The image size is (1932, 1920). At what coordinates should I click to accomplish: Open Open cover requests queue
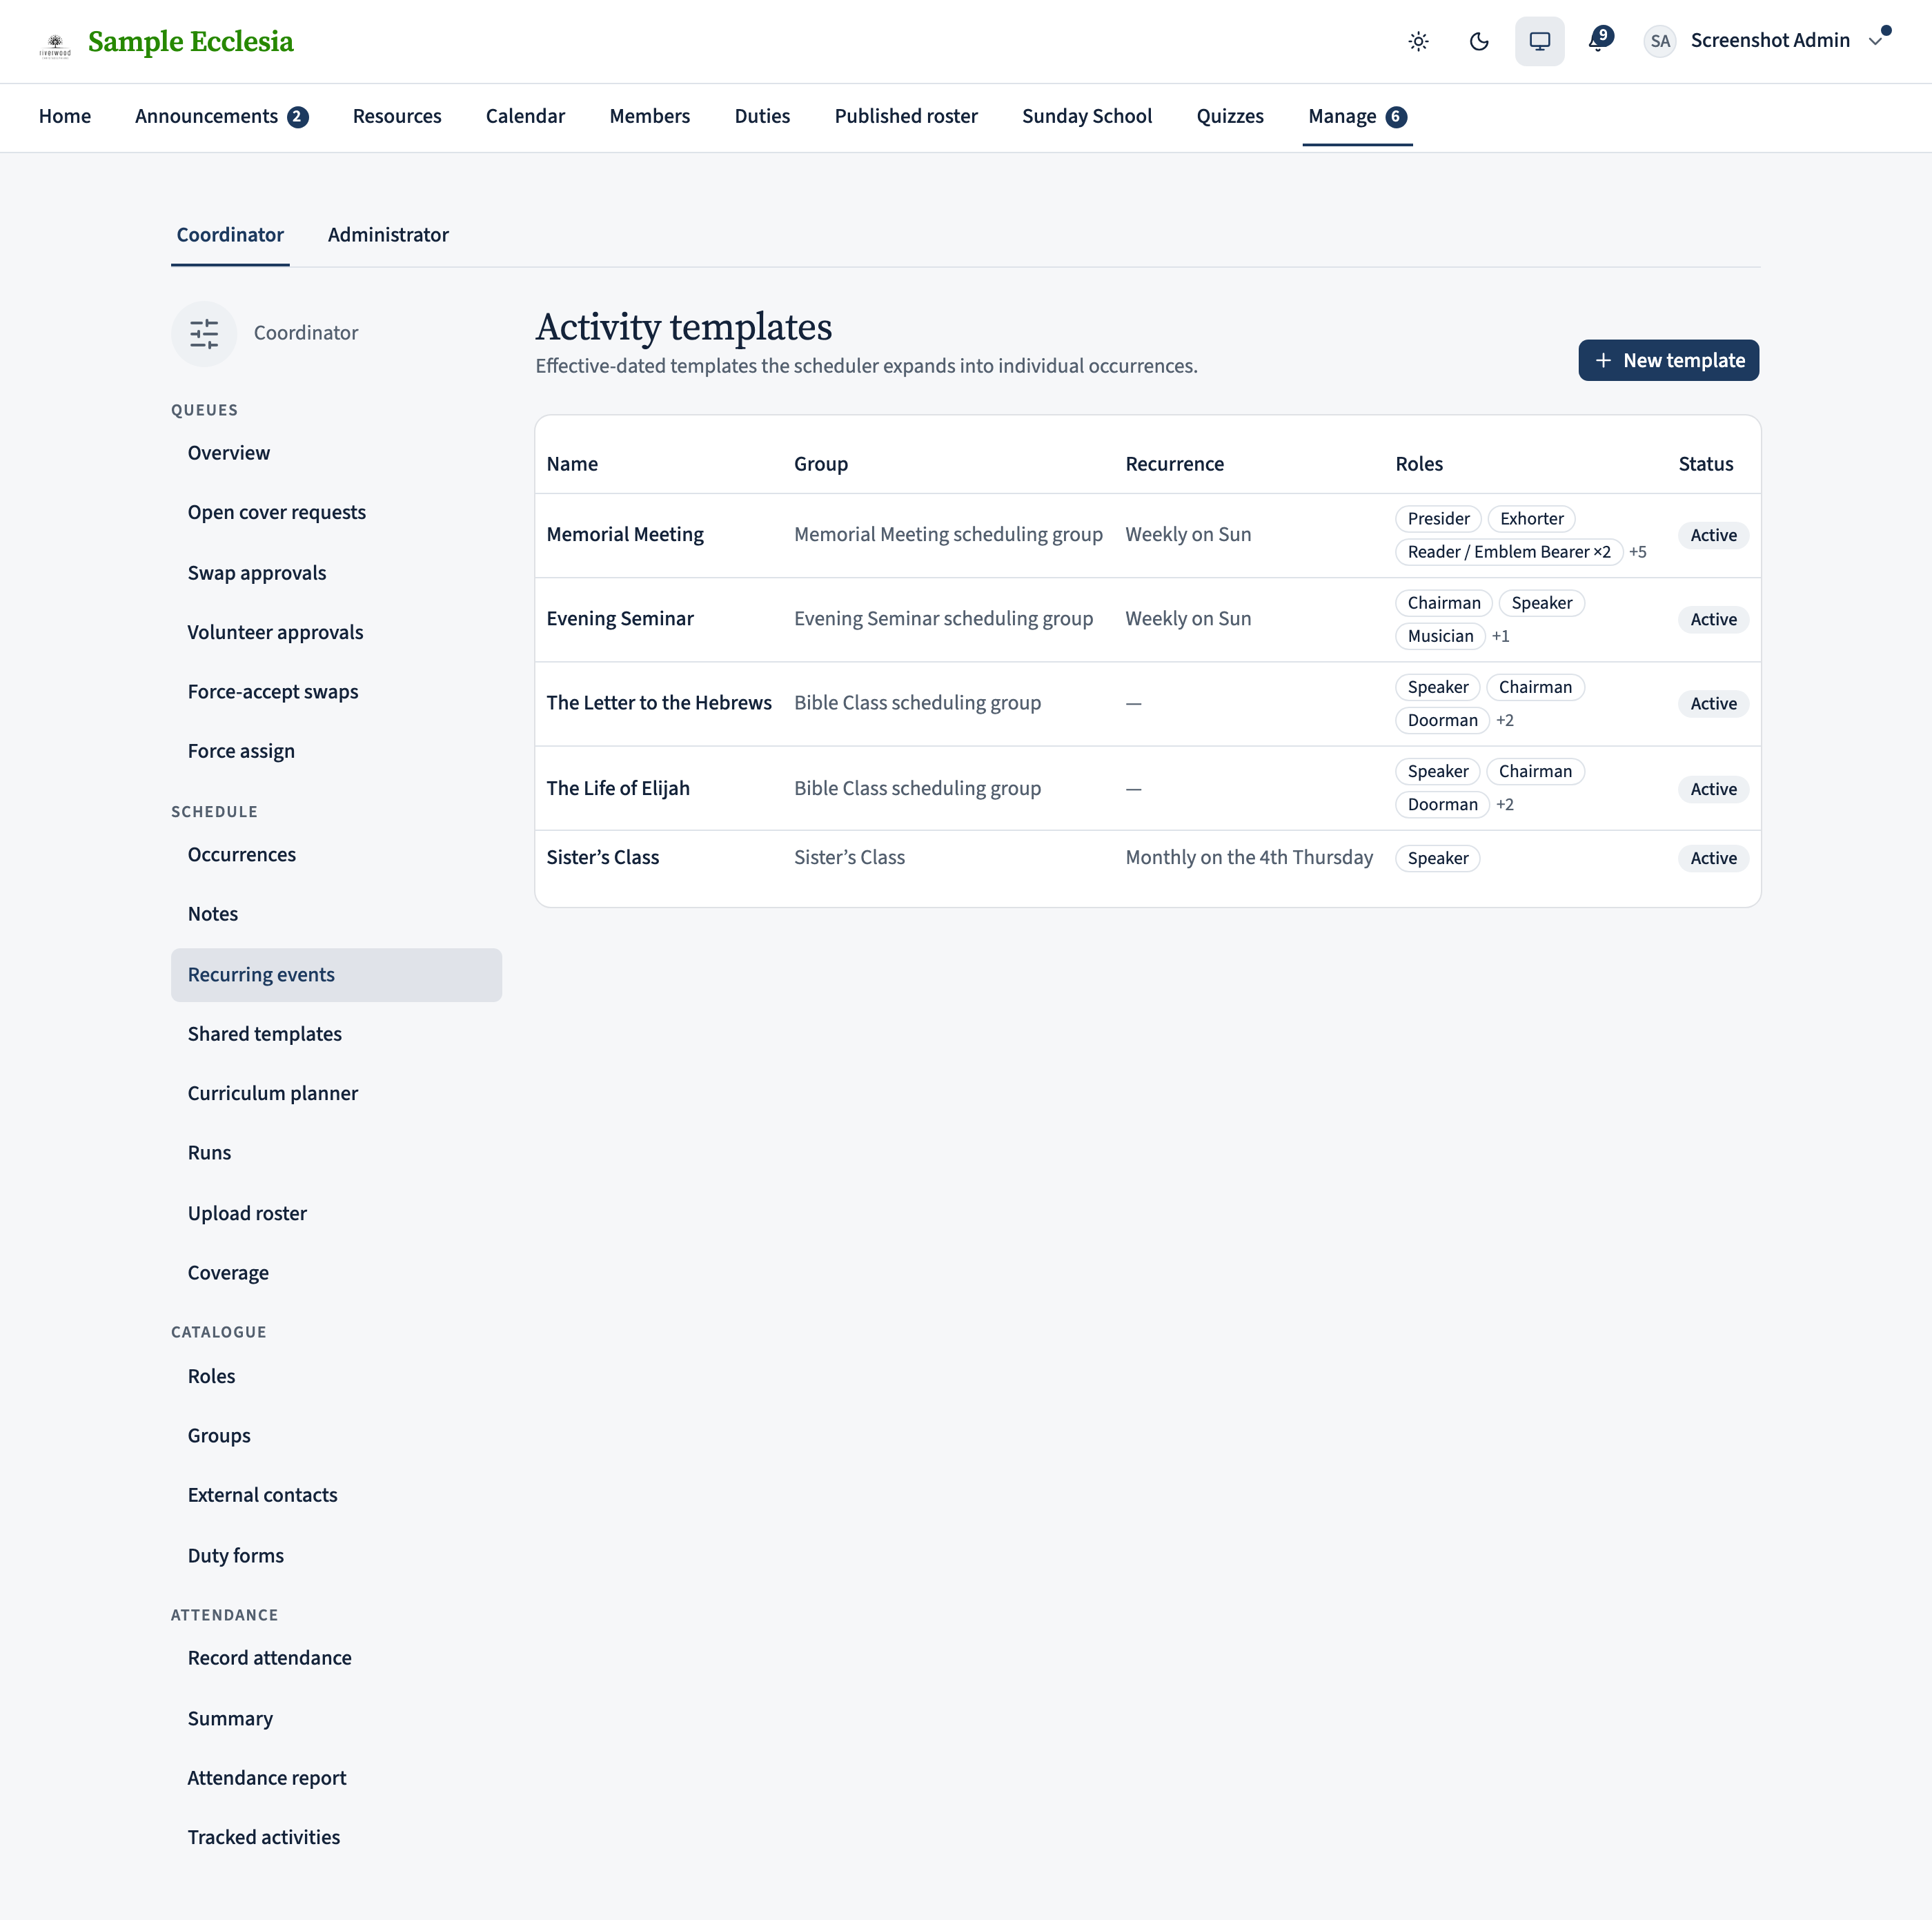336,513
